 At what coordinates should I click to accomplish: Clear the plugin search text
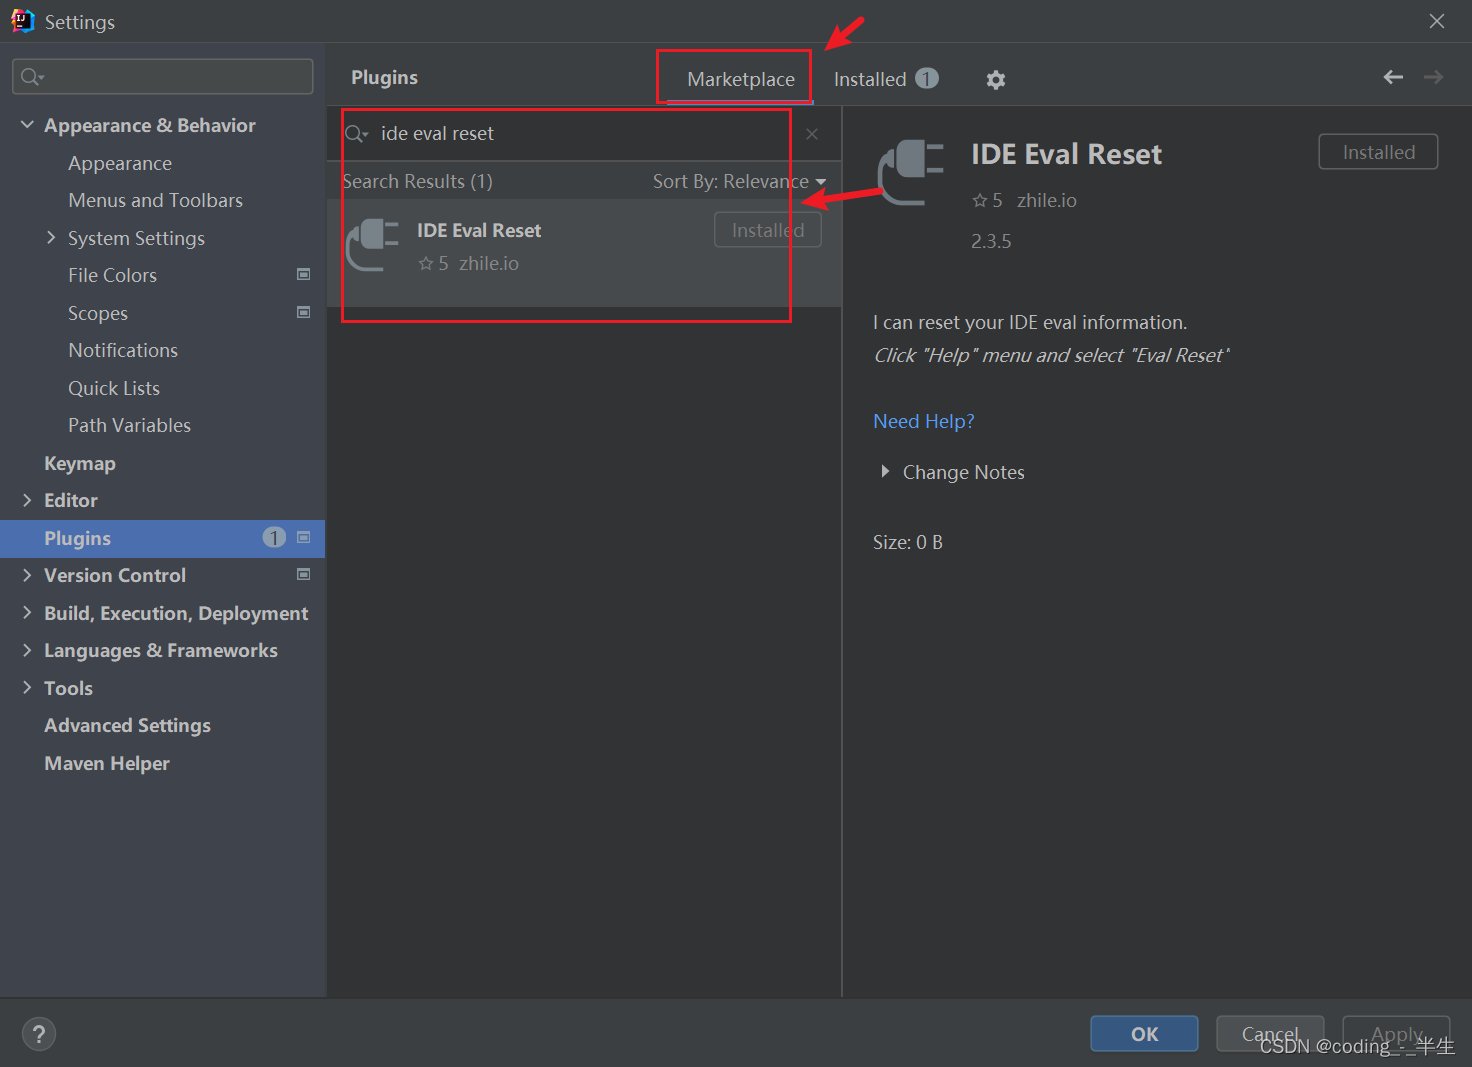pos(812,134)
